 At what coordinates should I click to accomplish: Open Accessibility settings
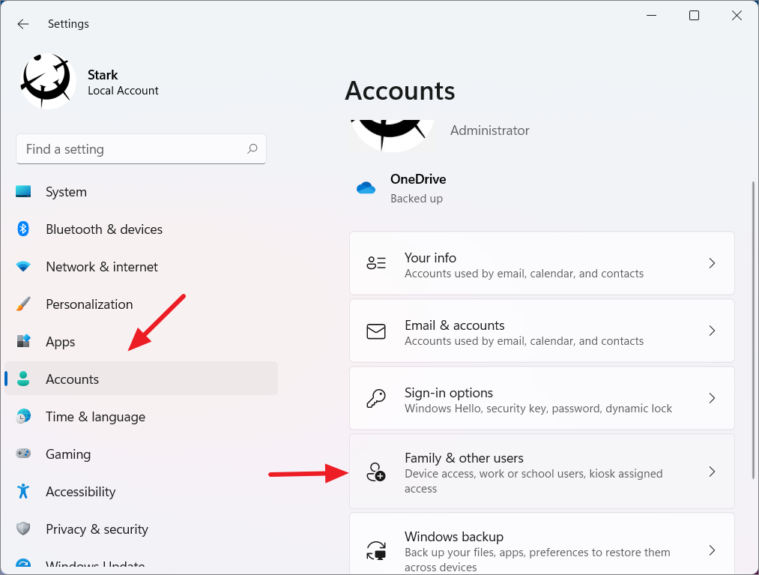coord(141,491)
